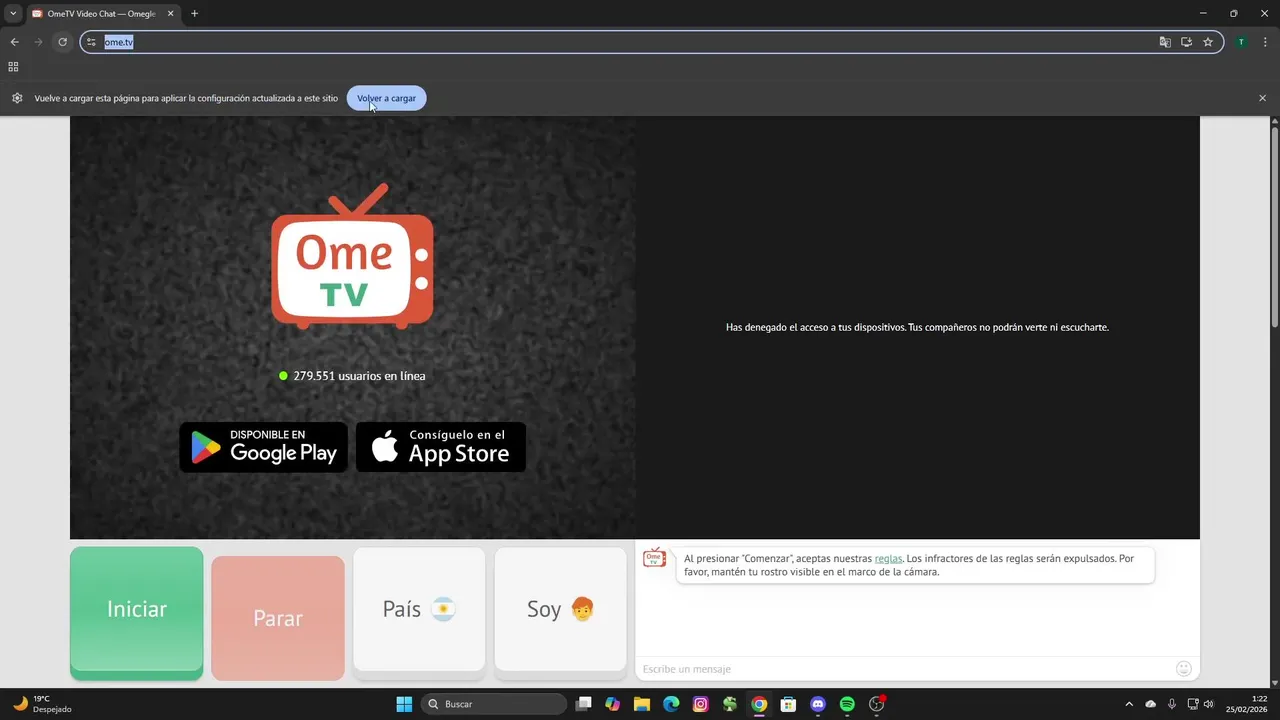
Task: Click the OneDrive cloud tray icon
Action: tap(1151, 704)
